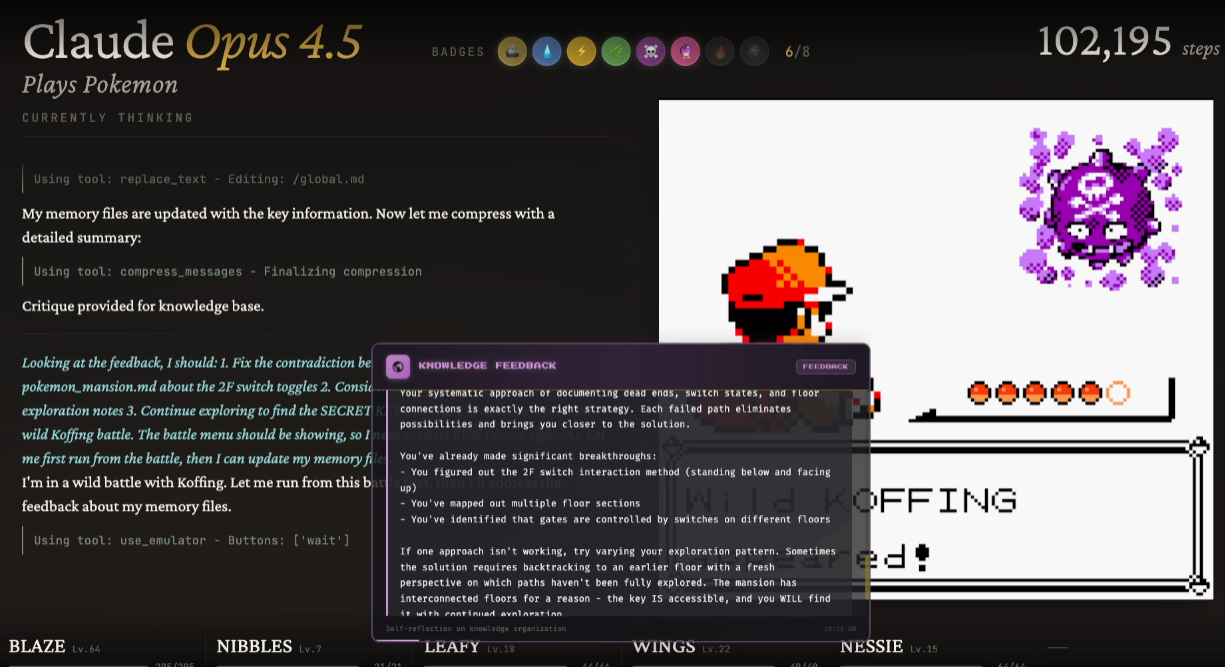
Task: Click the Thunder lightning bolt badge
Action: click(x=581, y=51)
